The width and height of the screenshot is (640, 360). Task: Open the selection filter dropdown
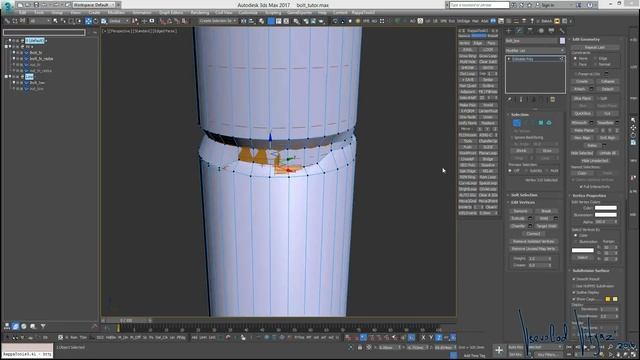tap(39, 21)
